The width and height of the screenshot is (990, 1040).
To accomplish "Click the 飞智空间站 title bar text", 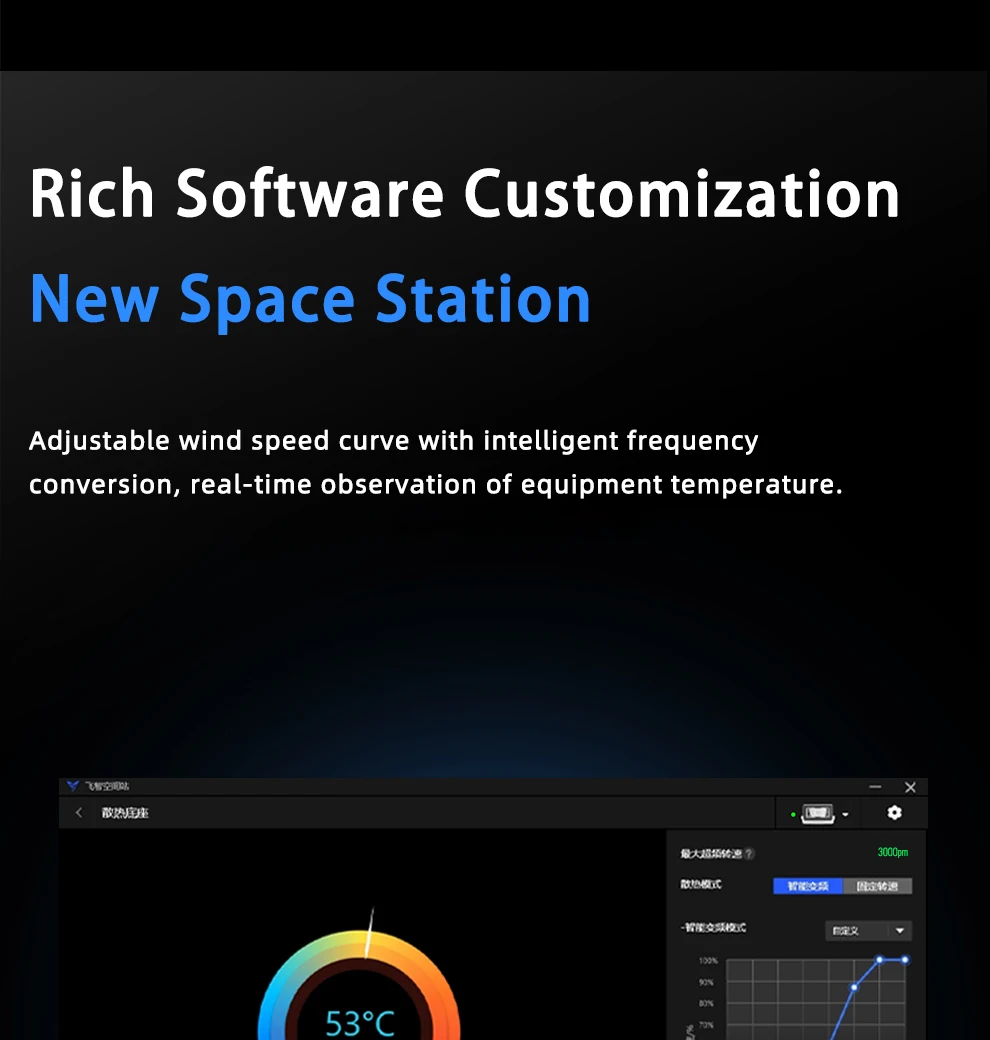I will [x=107, y=786].
